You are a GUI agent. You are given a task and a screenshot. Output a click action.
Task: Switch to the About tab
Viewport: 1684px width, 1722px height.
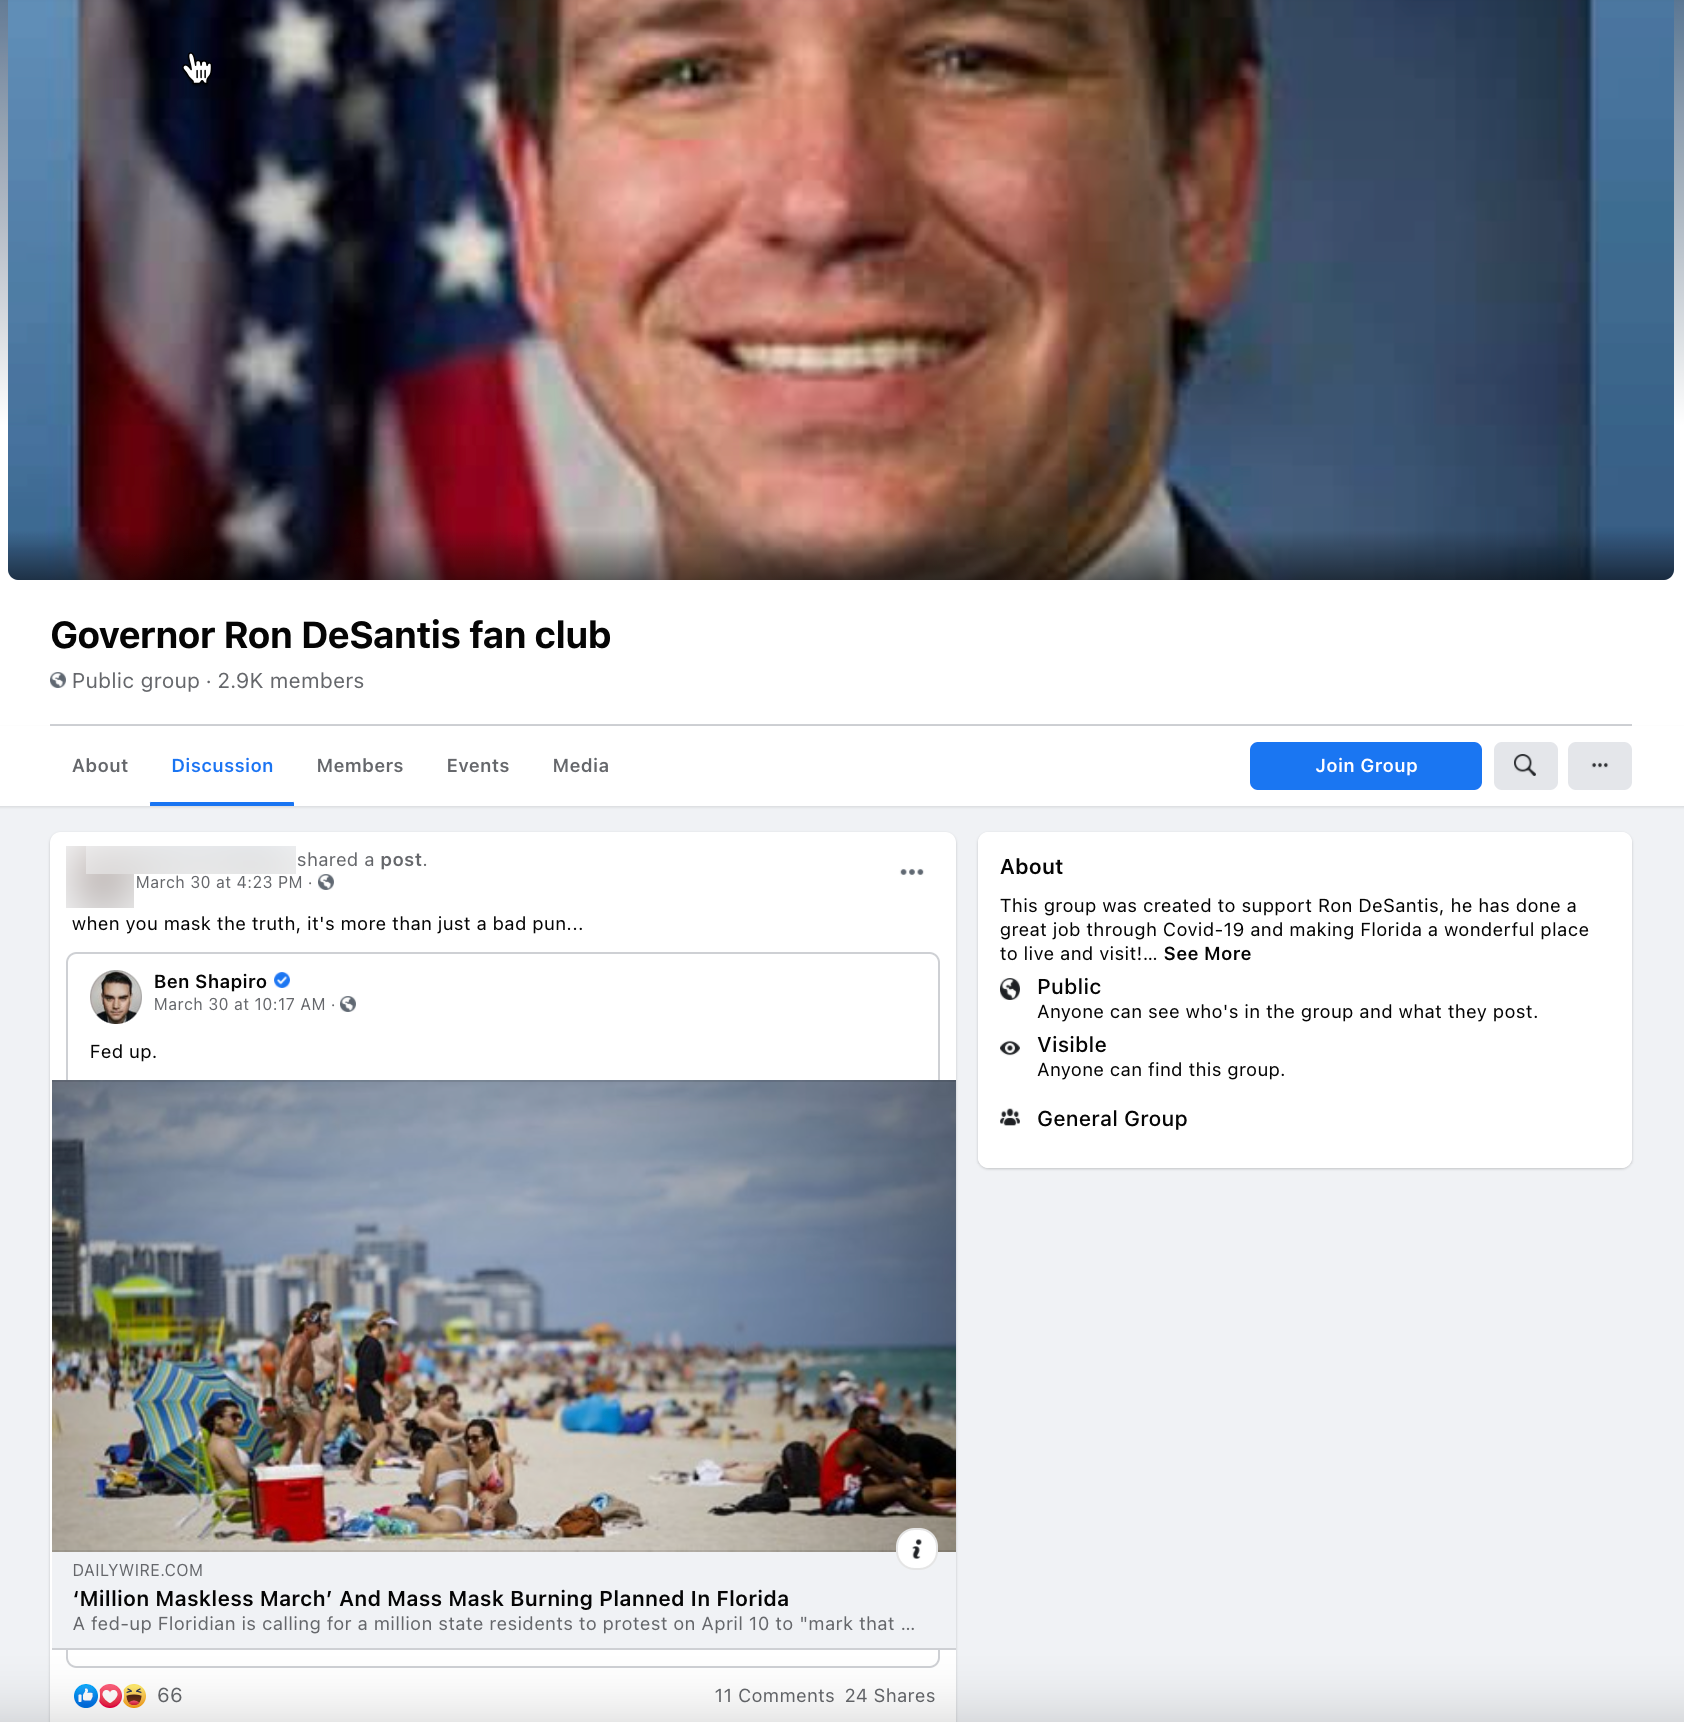[x=100, y=766]
